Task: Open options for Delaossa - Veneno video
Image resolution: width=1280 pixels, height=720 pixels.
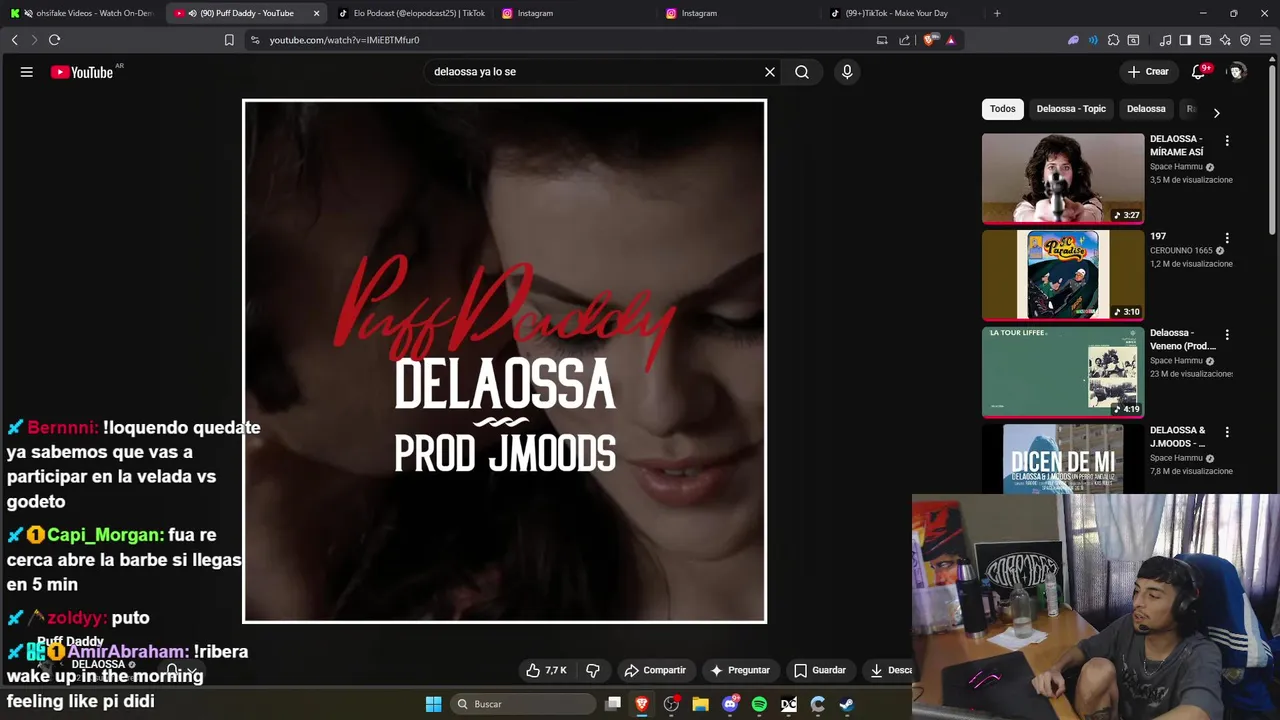Action: [x=1227, y=335]
